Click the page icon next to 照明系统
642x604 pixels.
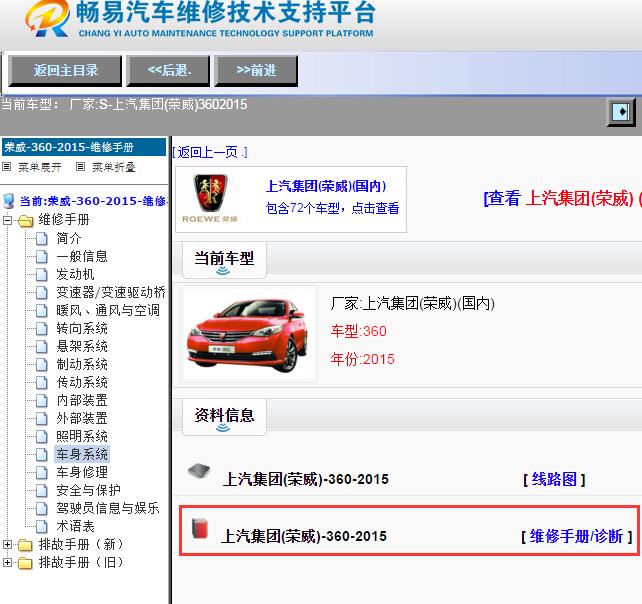click(x=42, y=437)
